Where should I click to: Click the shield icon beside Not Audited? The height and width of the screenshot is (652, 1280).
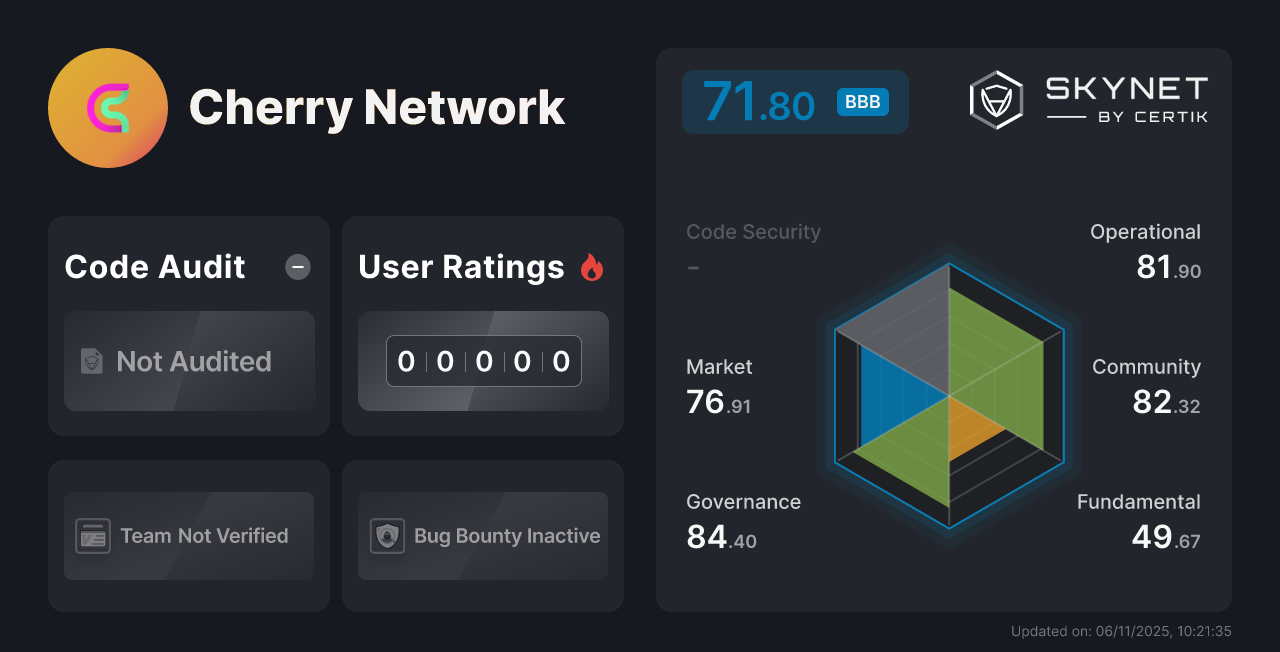coord(90,362)
